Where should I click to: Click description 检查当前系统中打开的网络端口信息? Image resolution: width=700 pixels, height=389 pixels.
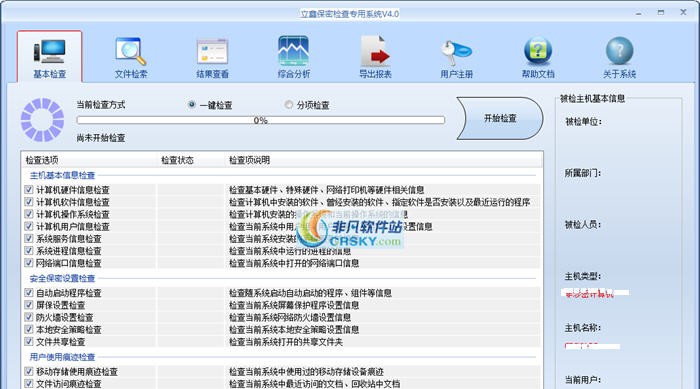294,263
